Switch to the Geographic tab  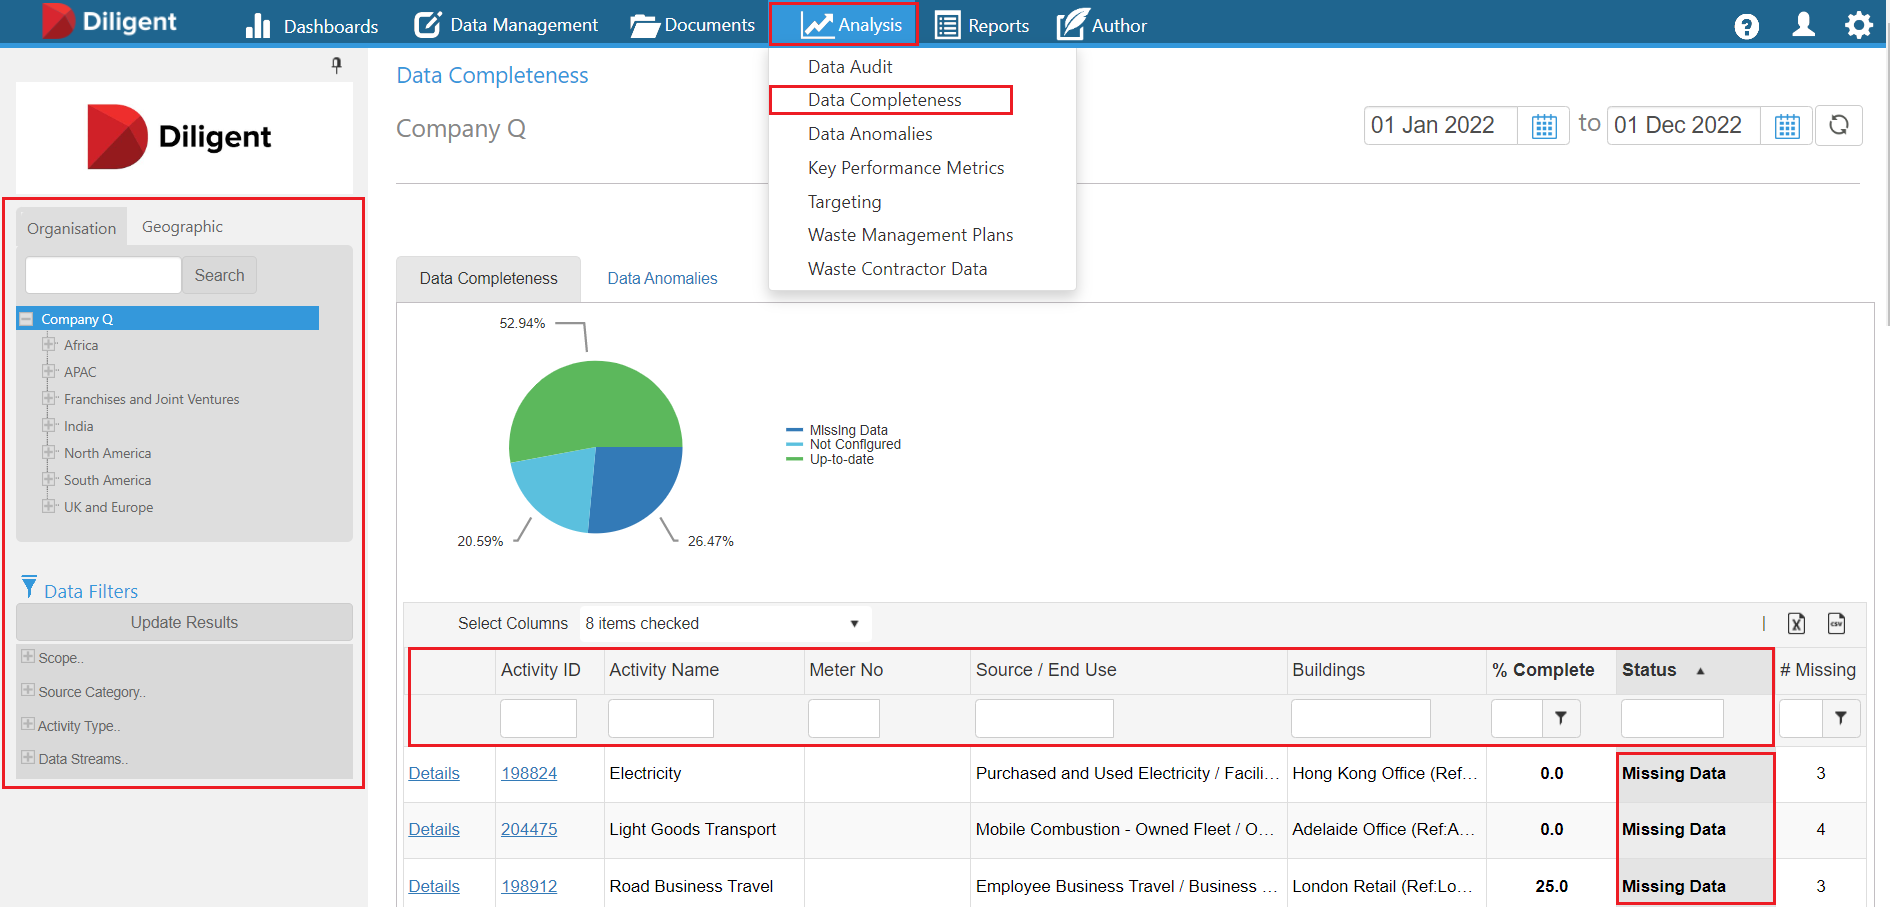(x=182, y=227)
